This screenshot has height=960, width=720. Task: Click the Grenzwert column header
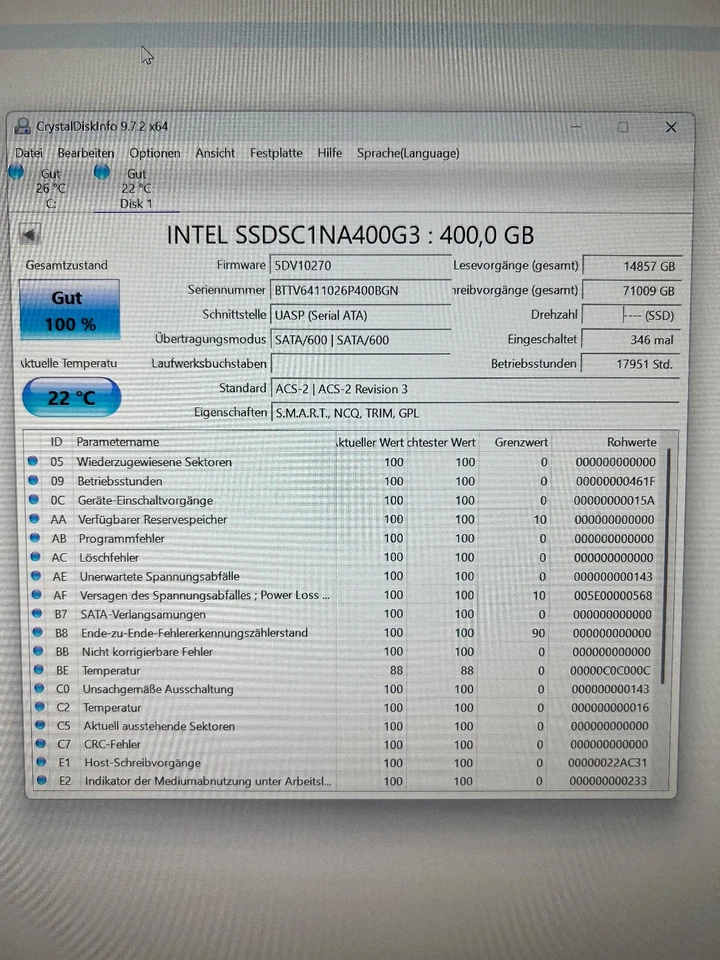(x=521, y=442)
